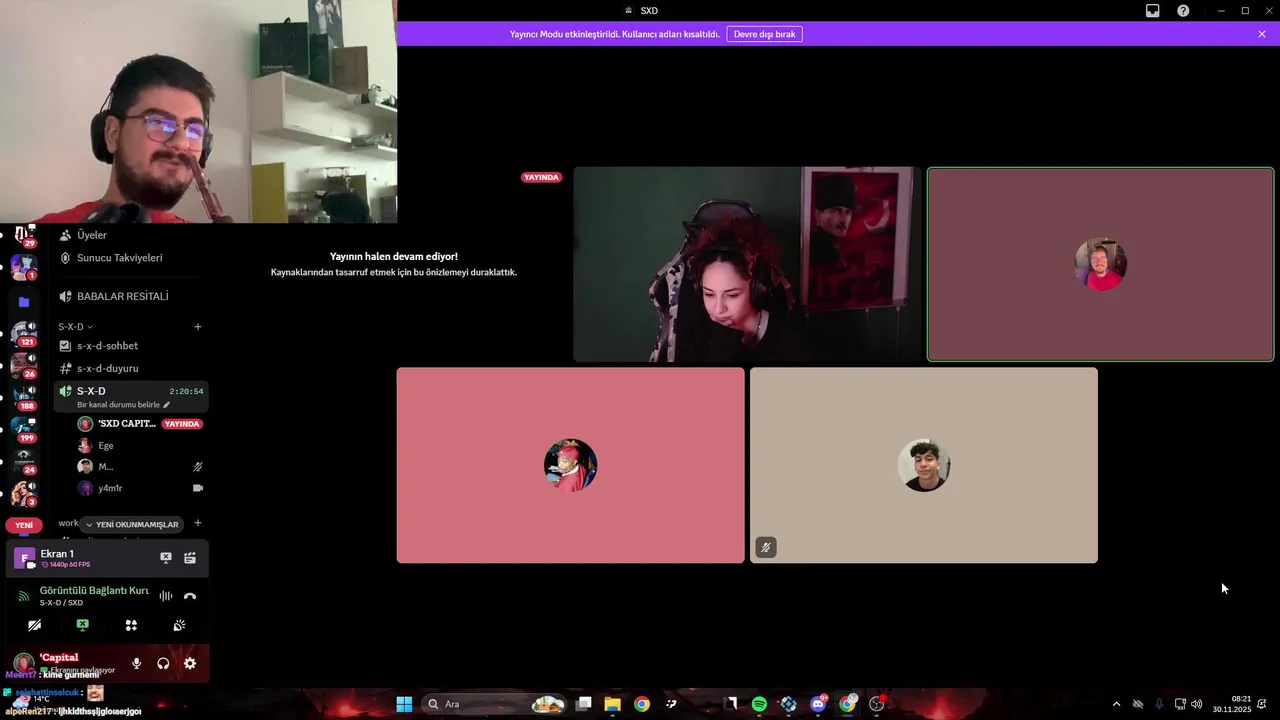Screen dimensions: 1280x720
Task: Click the YAYINDA badge in the voice user list
Action: pyautogui.click(x=182, y=424)
